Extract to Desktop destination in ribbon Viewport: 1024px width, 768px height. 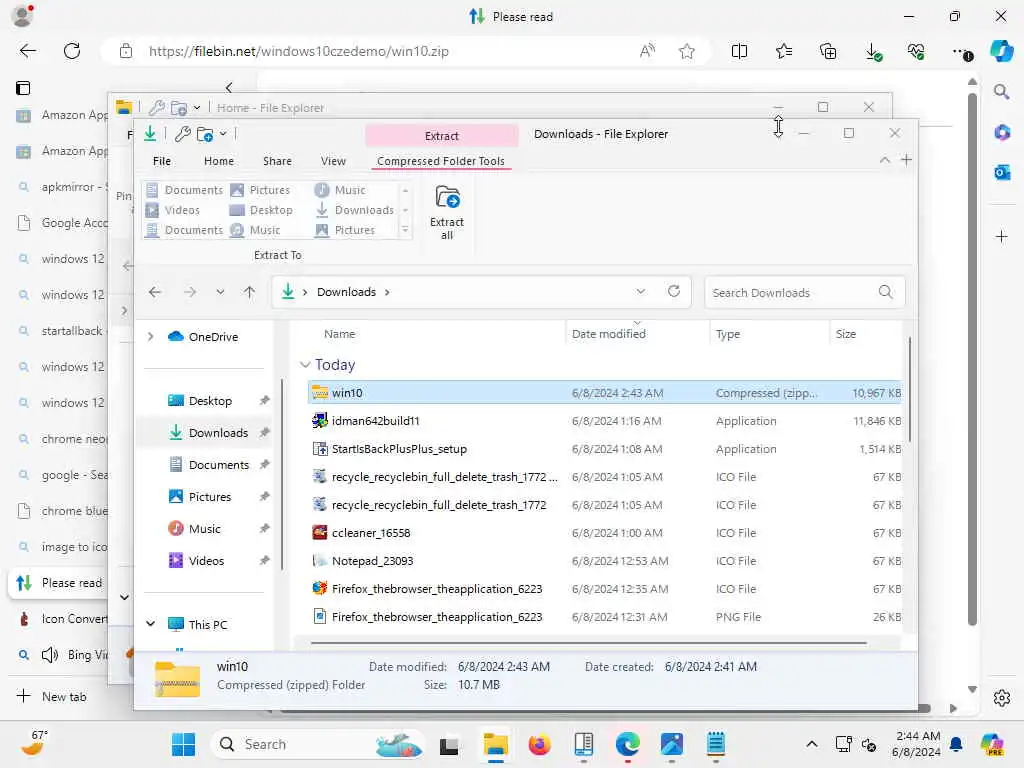[261, 210]
